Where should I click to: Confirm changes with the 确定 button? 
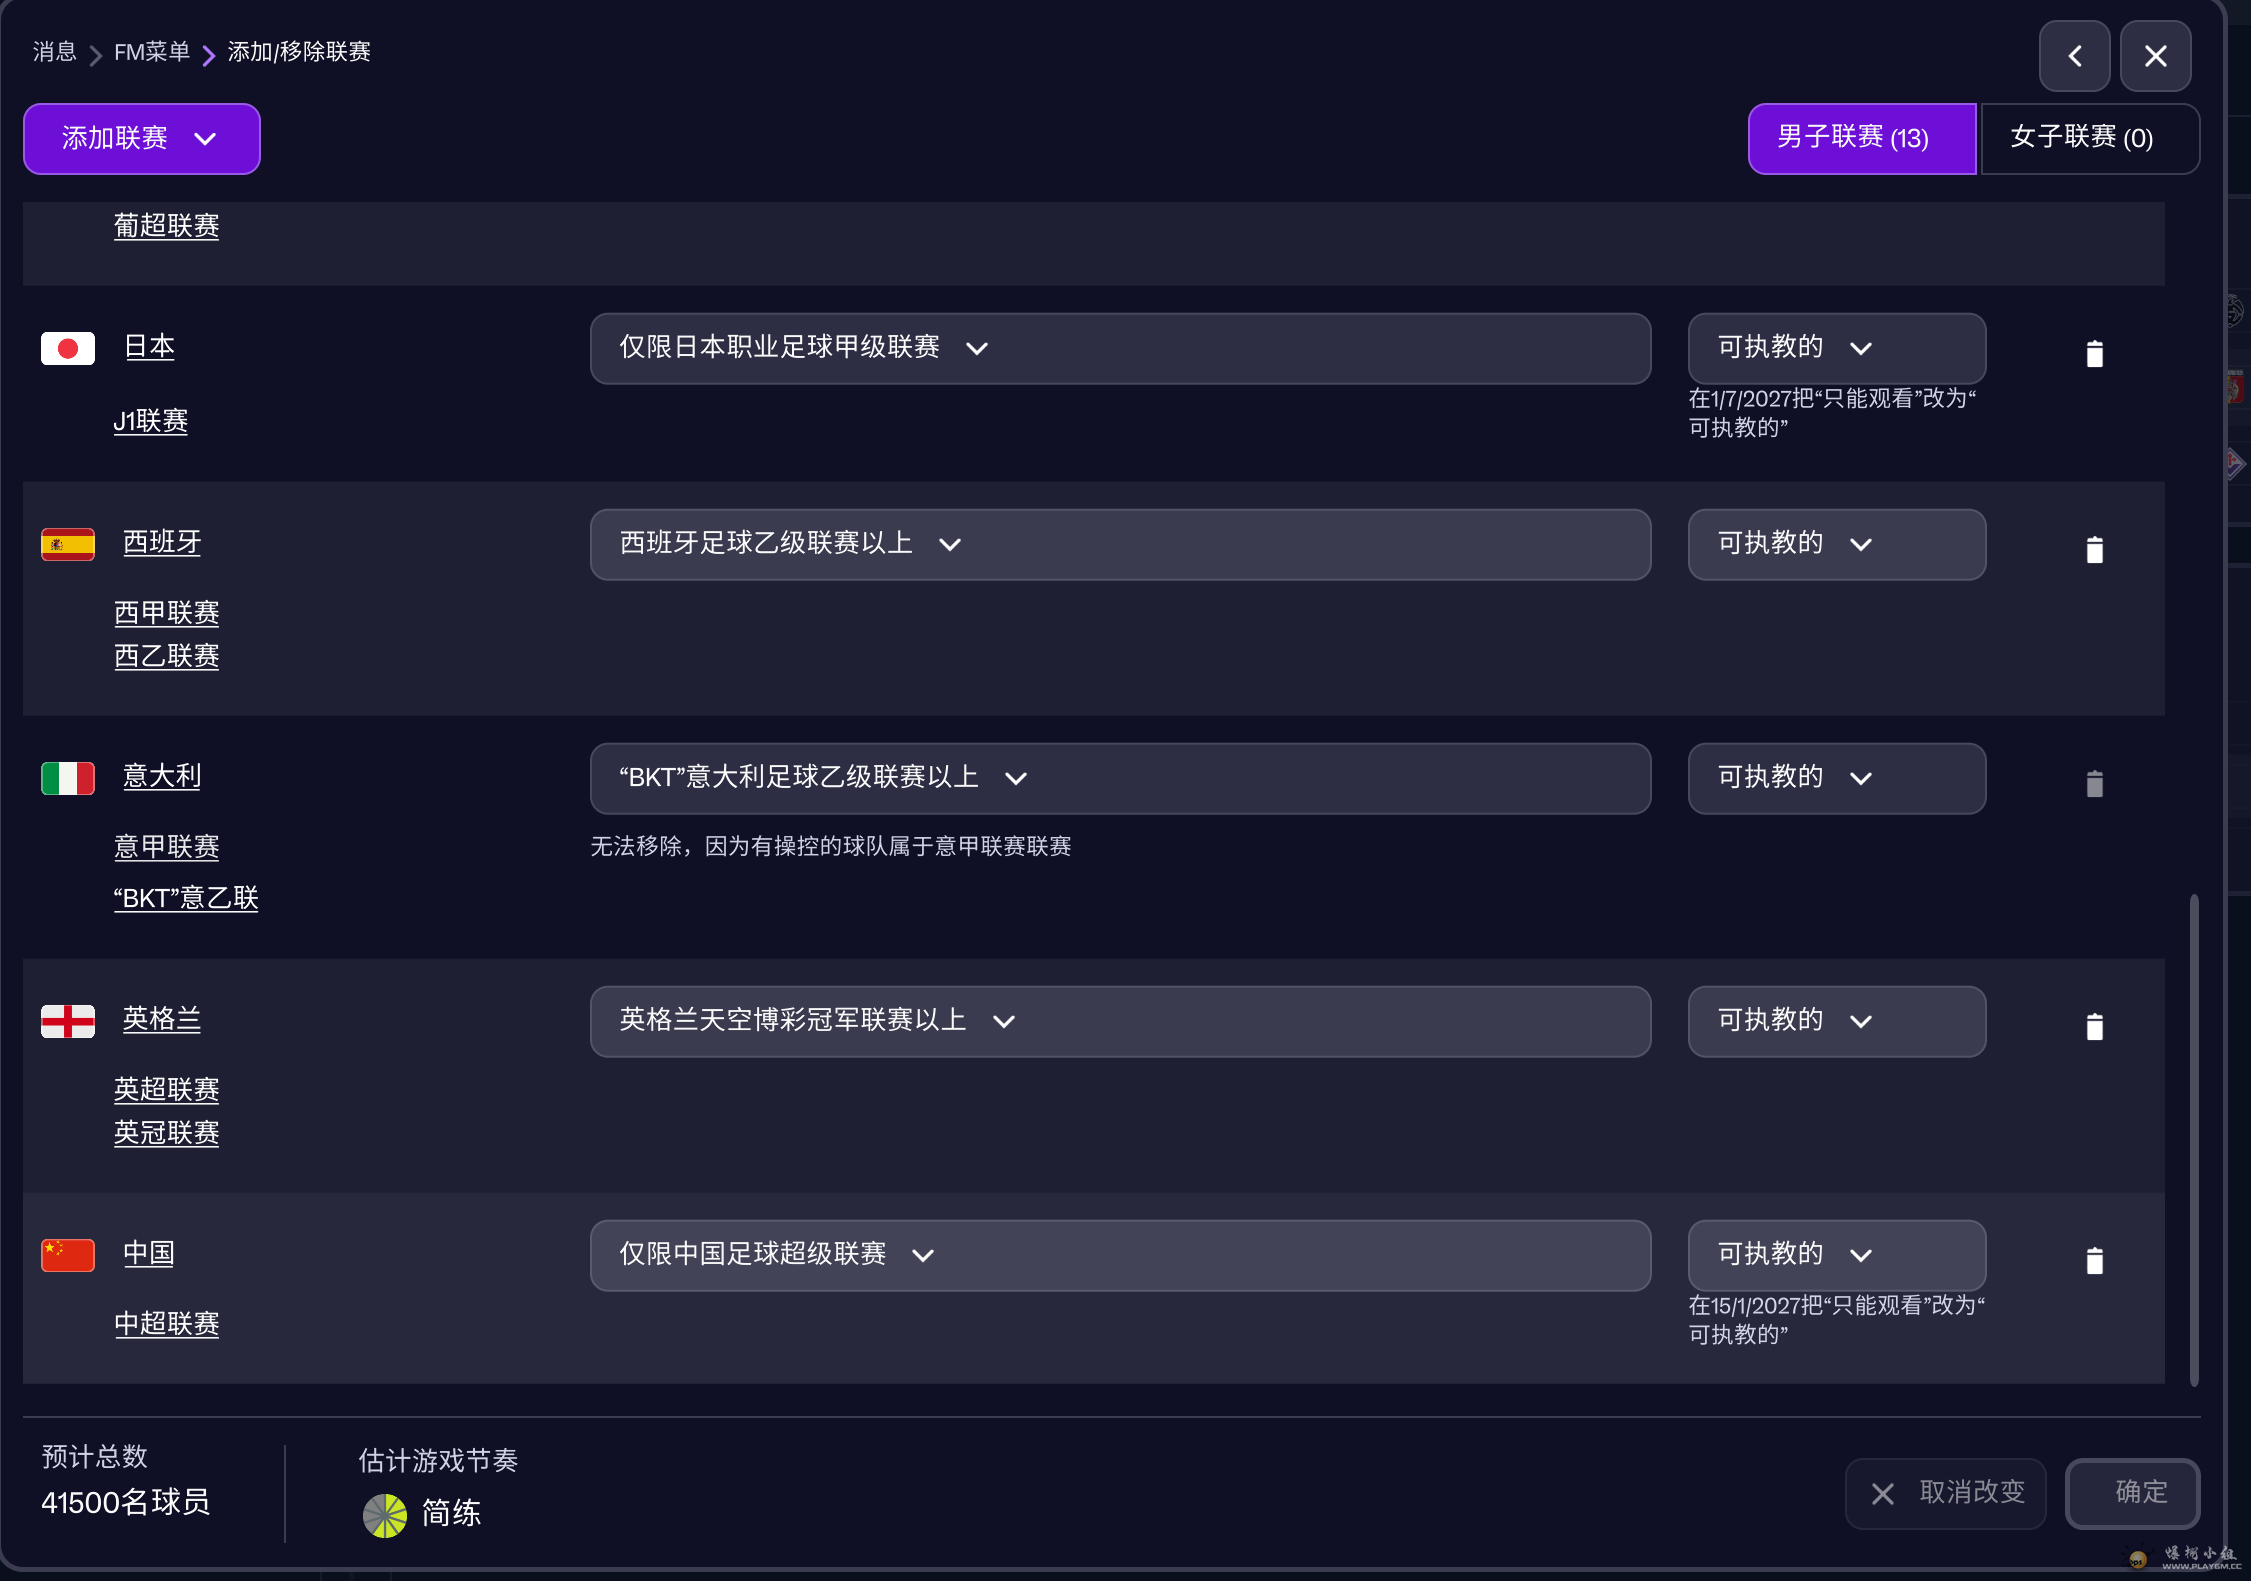pyautogui.click(x=2132, y=1493)
